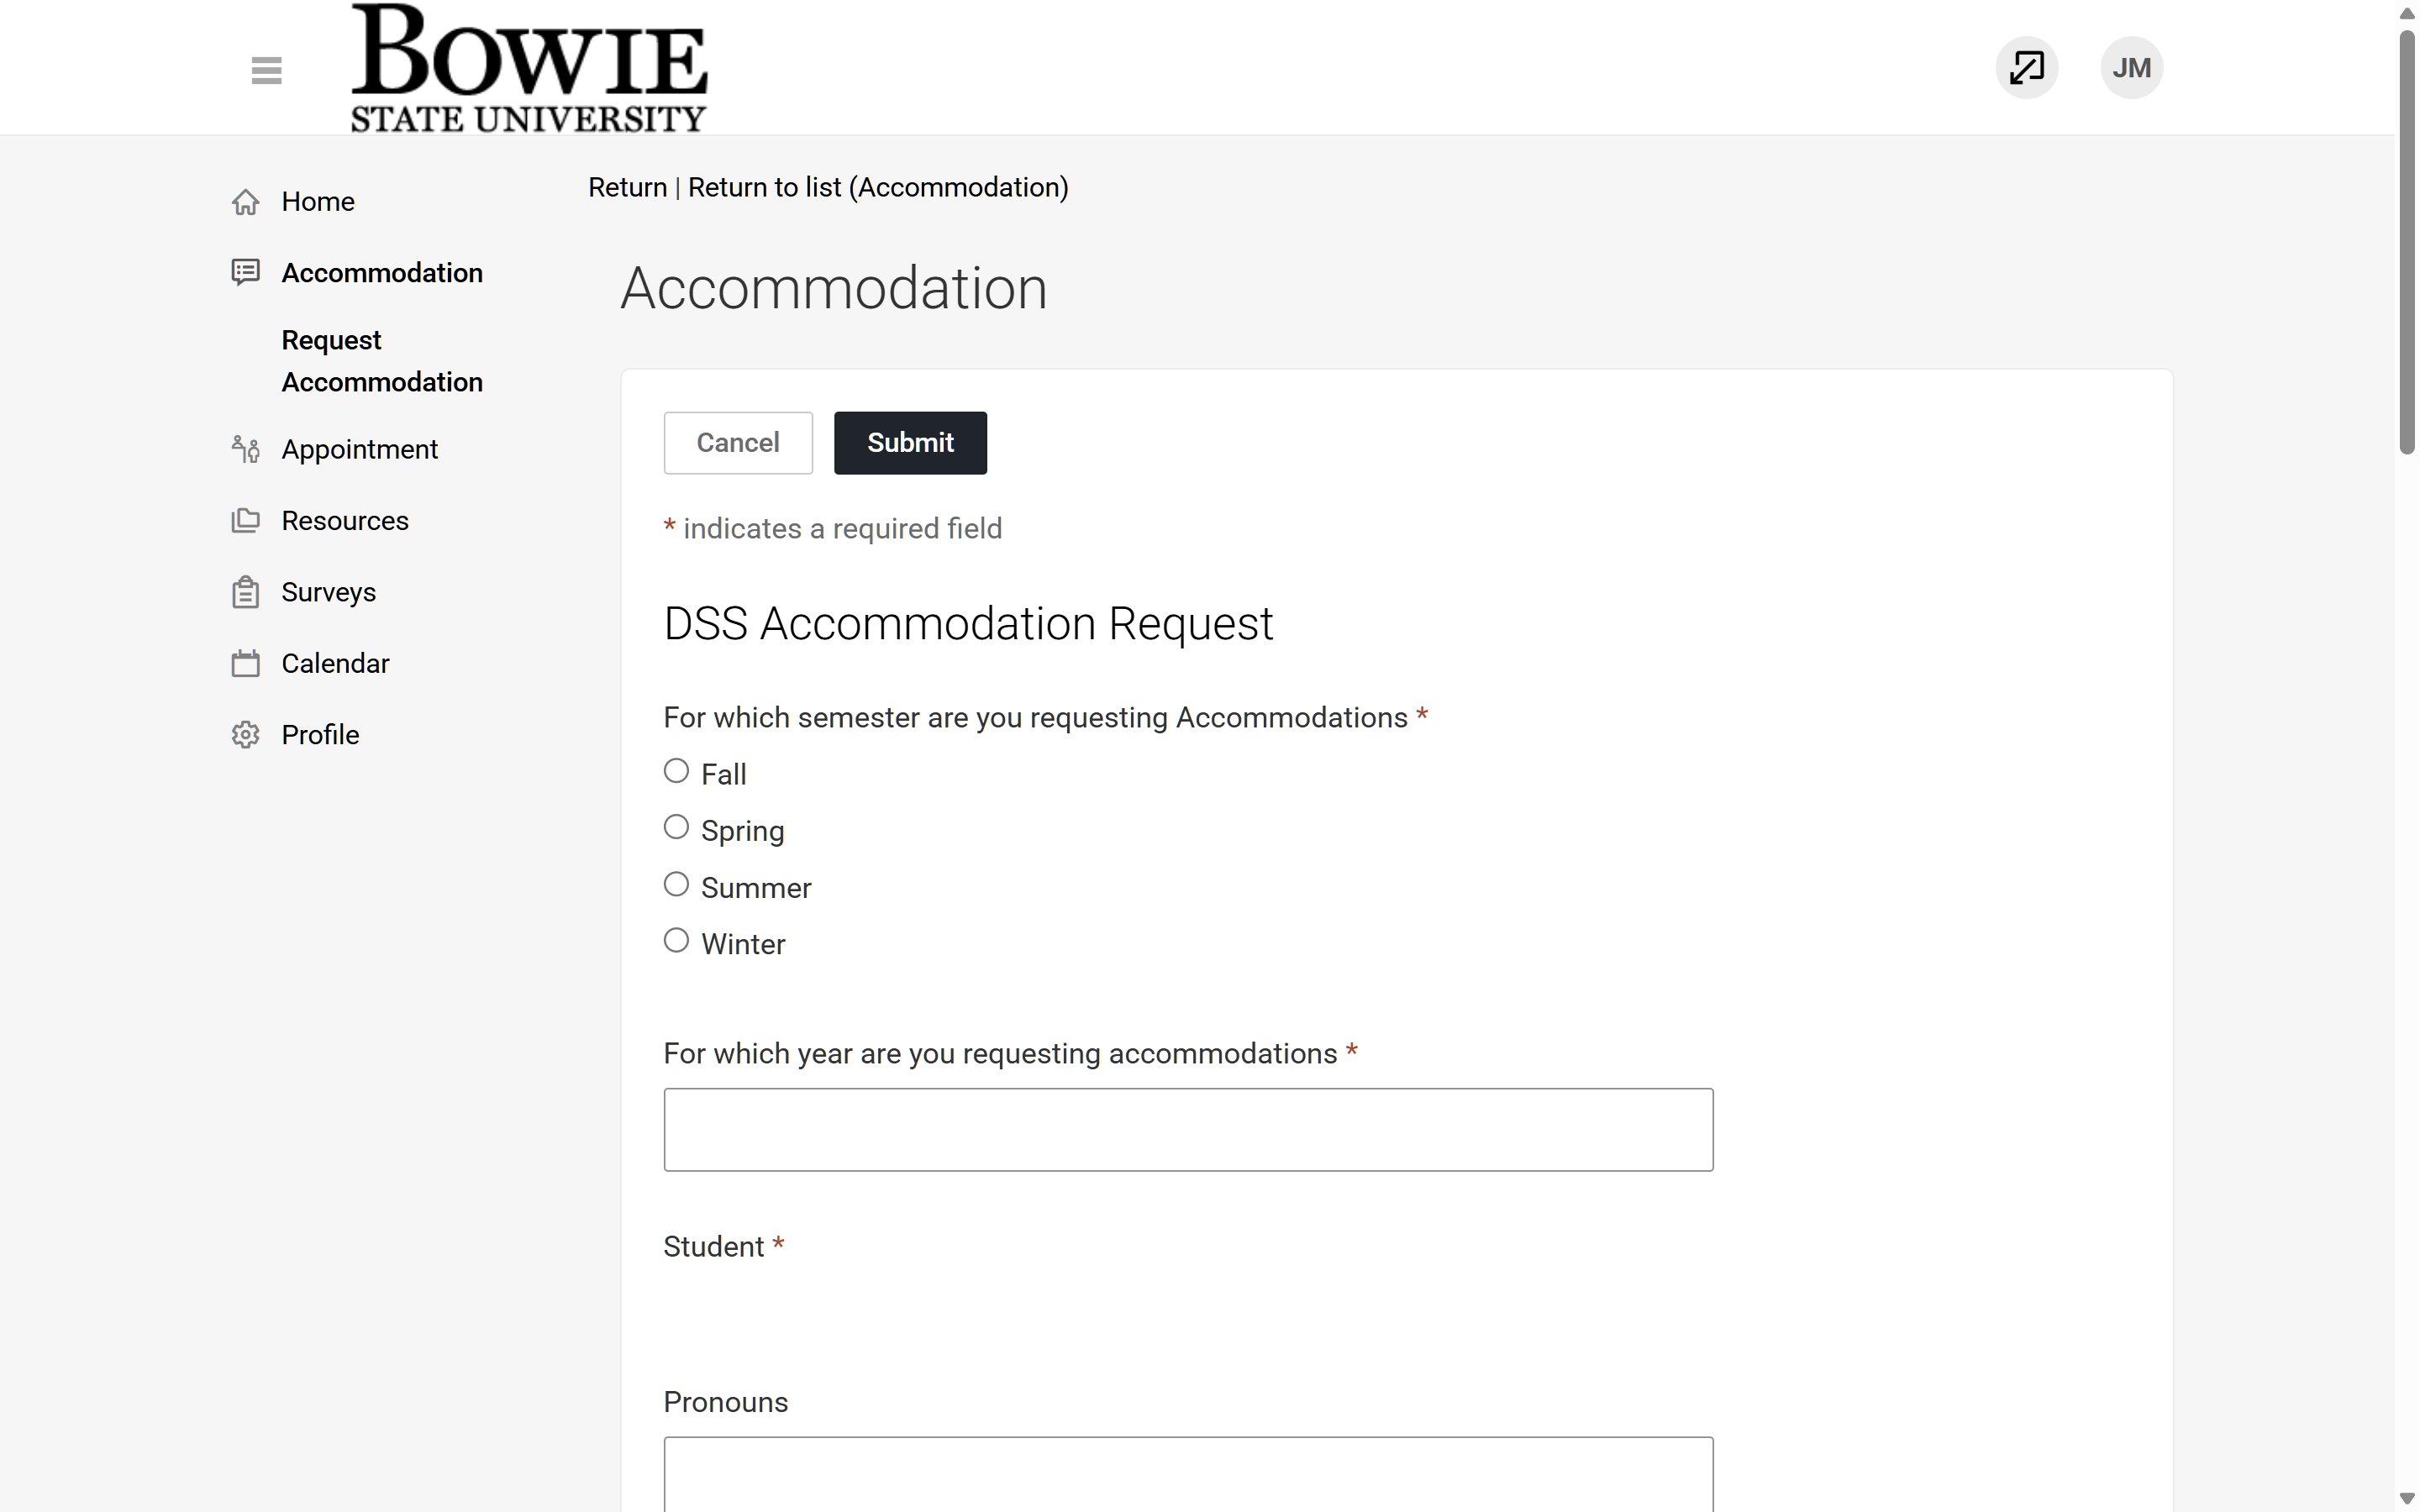The width and height of the screenshot is (2420, 1512).
Task: Choose the Summer semester option
Action: pyautogui.click(x=676, y=884)
